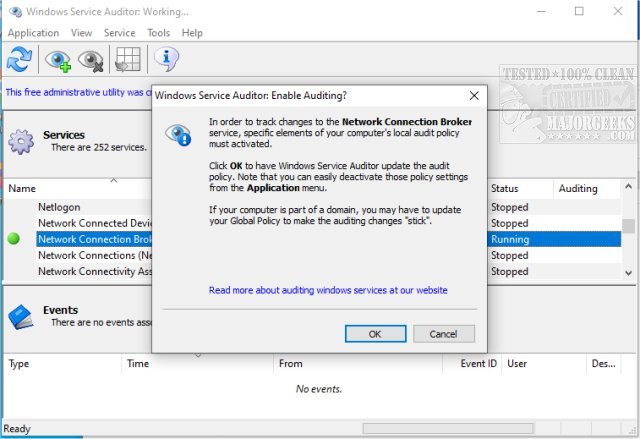Click the eye with plus enable auditing icon
640x439 pixels.
click(x=58, y=60)
